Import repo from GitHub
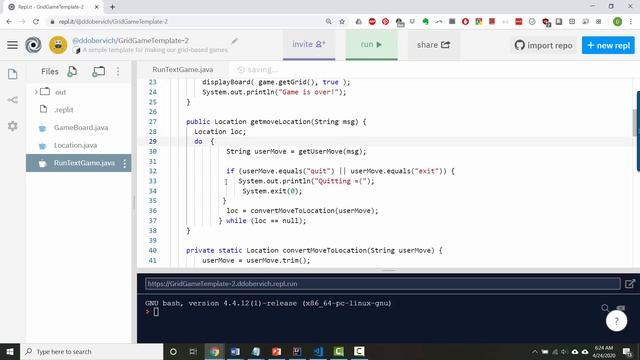The width and height of the screenshot is (640, 360). [543, 45]
